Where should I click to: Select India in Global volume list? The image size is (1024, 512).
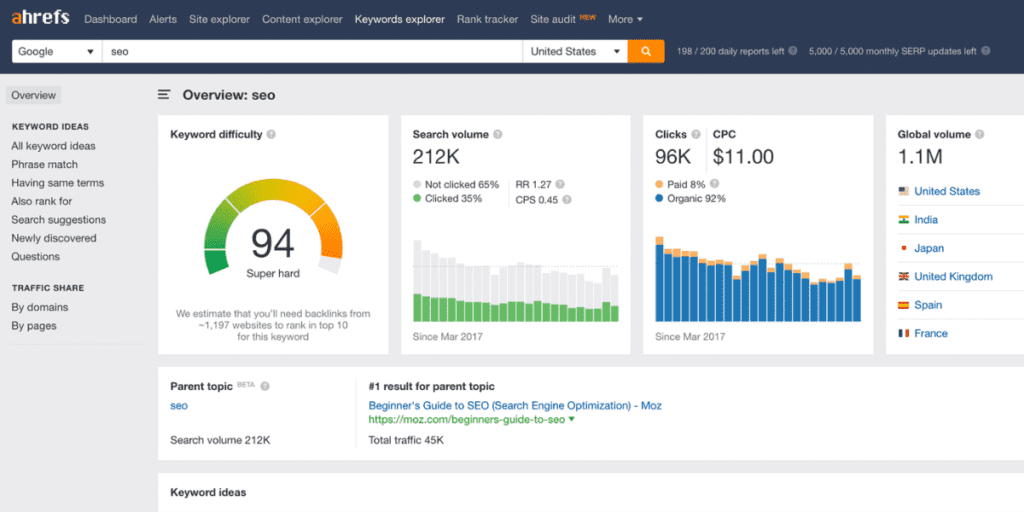[x=925, y=220]
